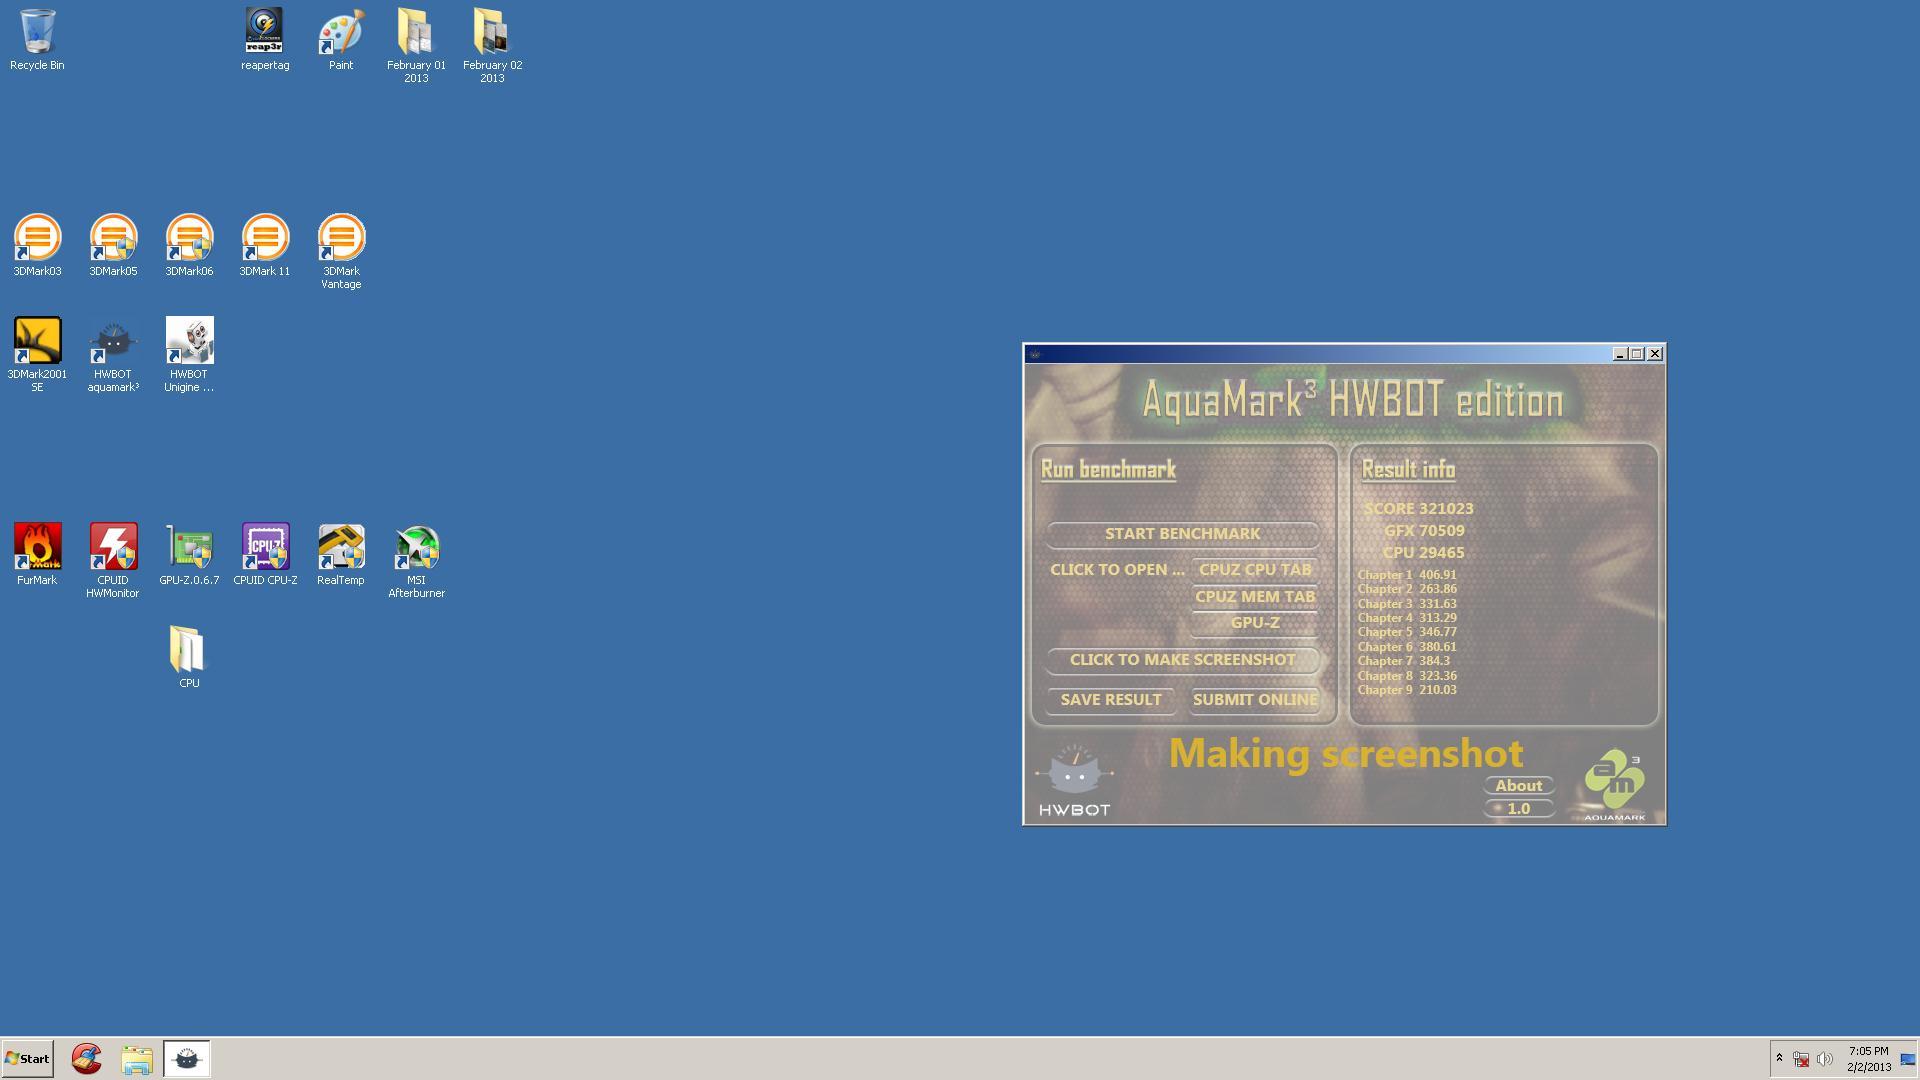Select the FurMark icon
The height and width of the screenshot is (1080, 1920).
pos(37,554)
